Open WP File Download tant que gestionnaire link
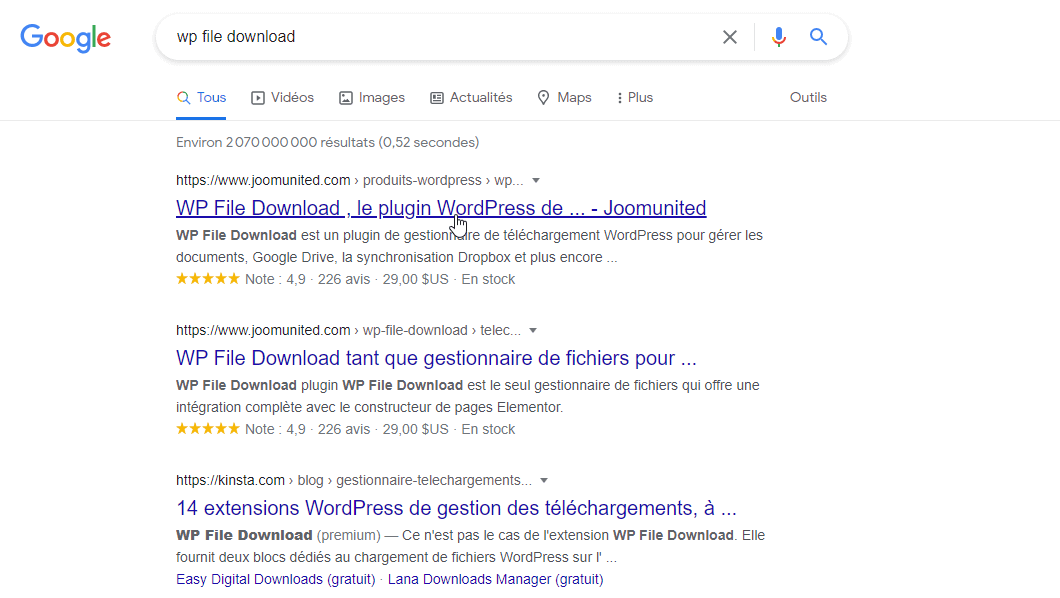The height and width of the screenshot is (598, 1060). pyautogui.click(x=436, y=358)
